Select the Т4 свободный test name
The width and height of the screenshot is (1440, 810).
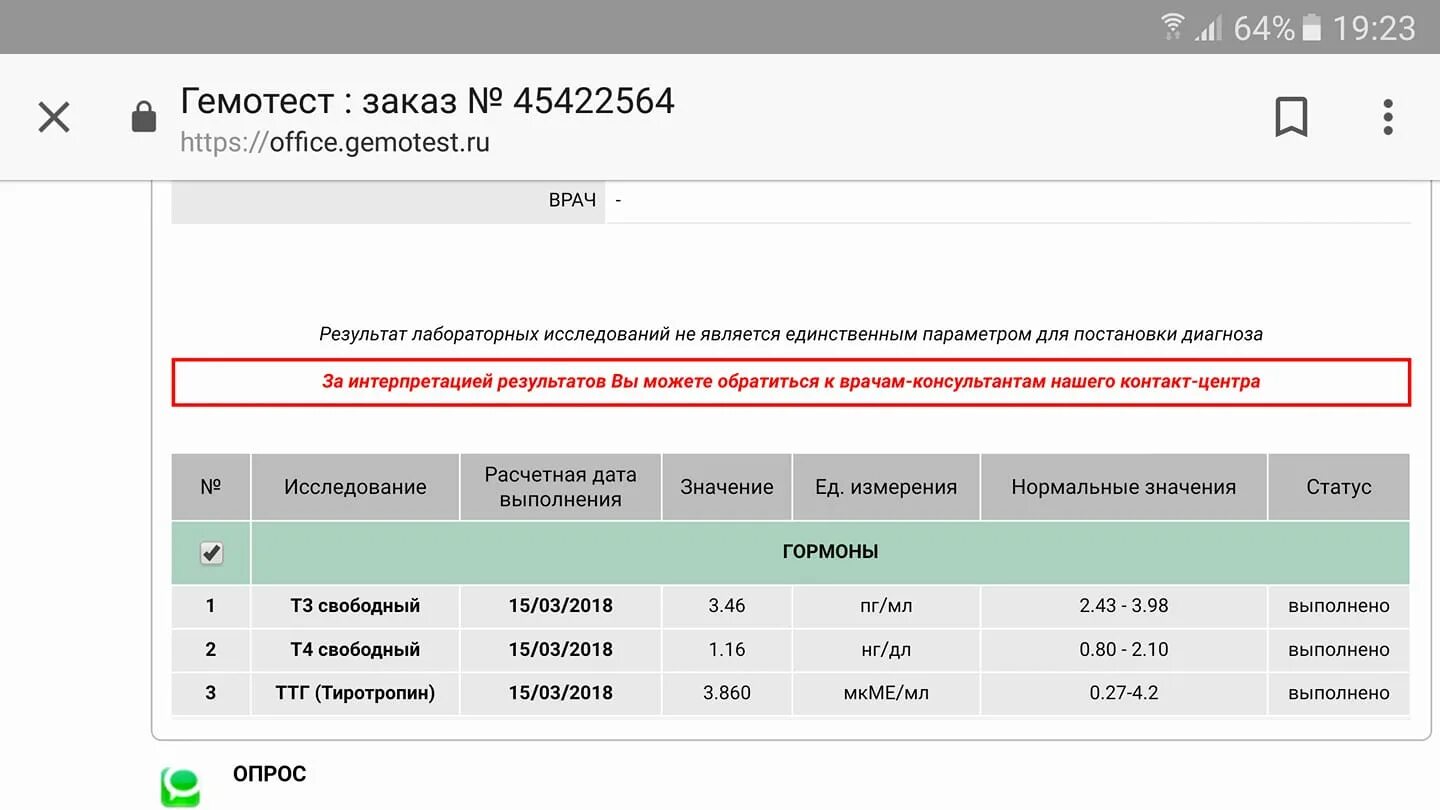[355, 650]
